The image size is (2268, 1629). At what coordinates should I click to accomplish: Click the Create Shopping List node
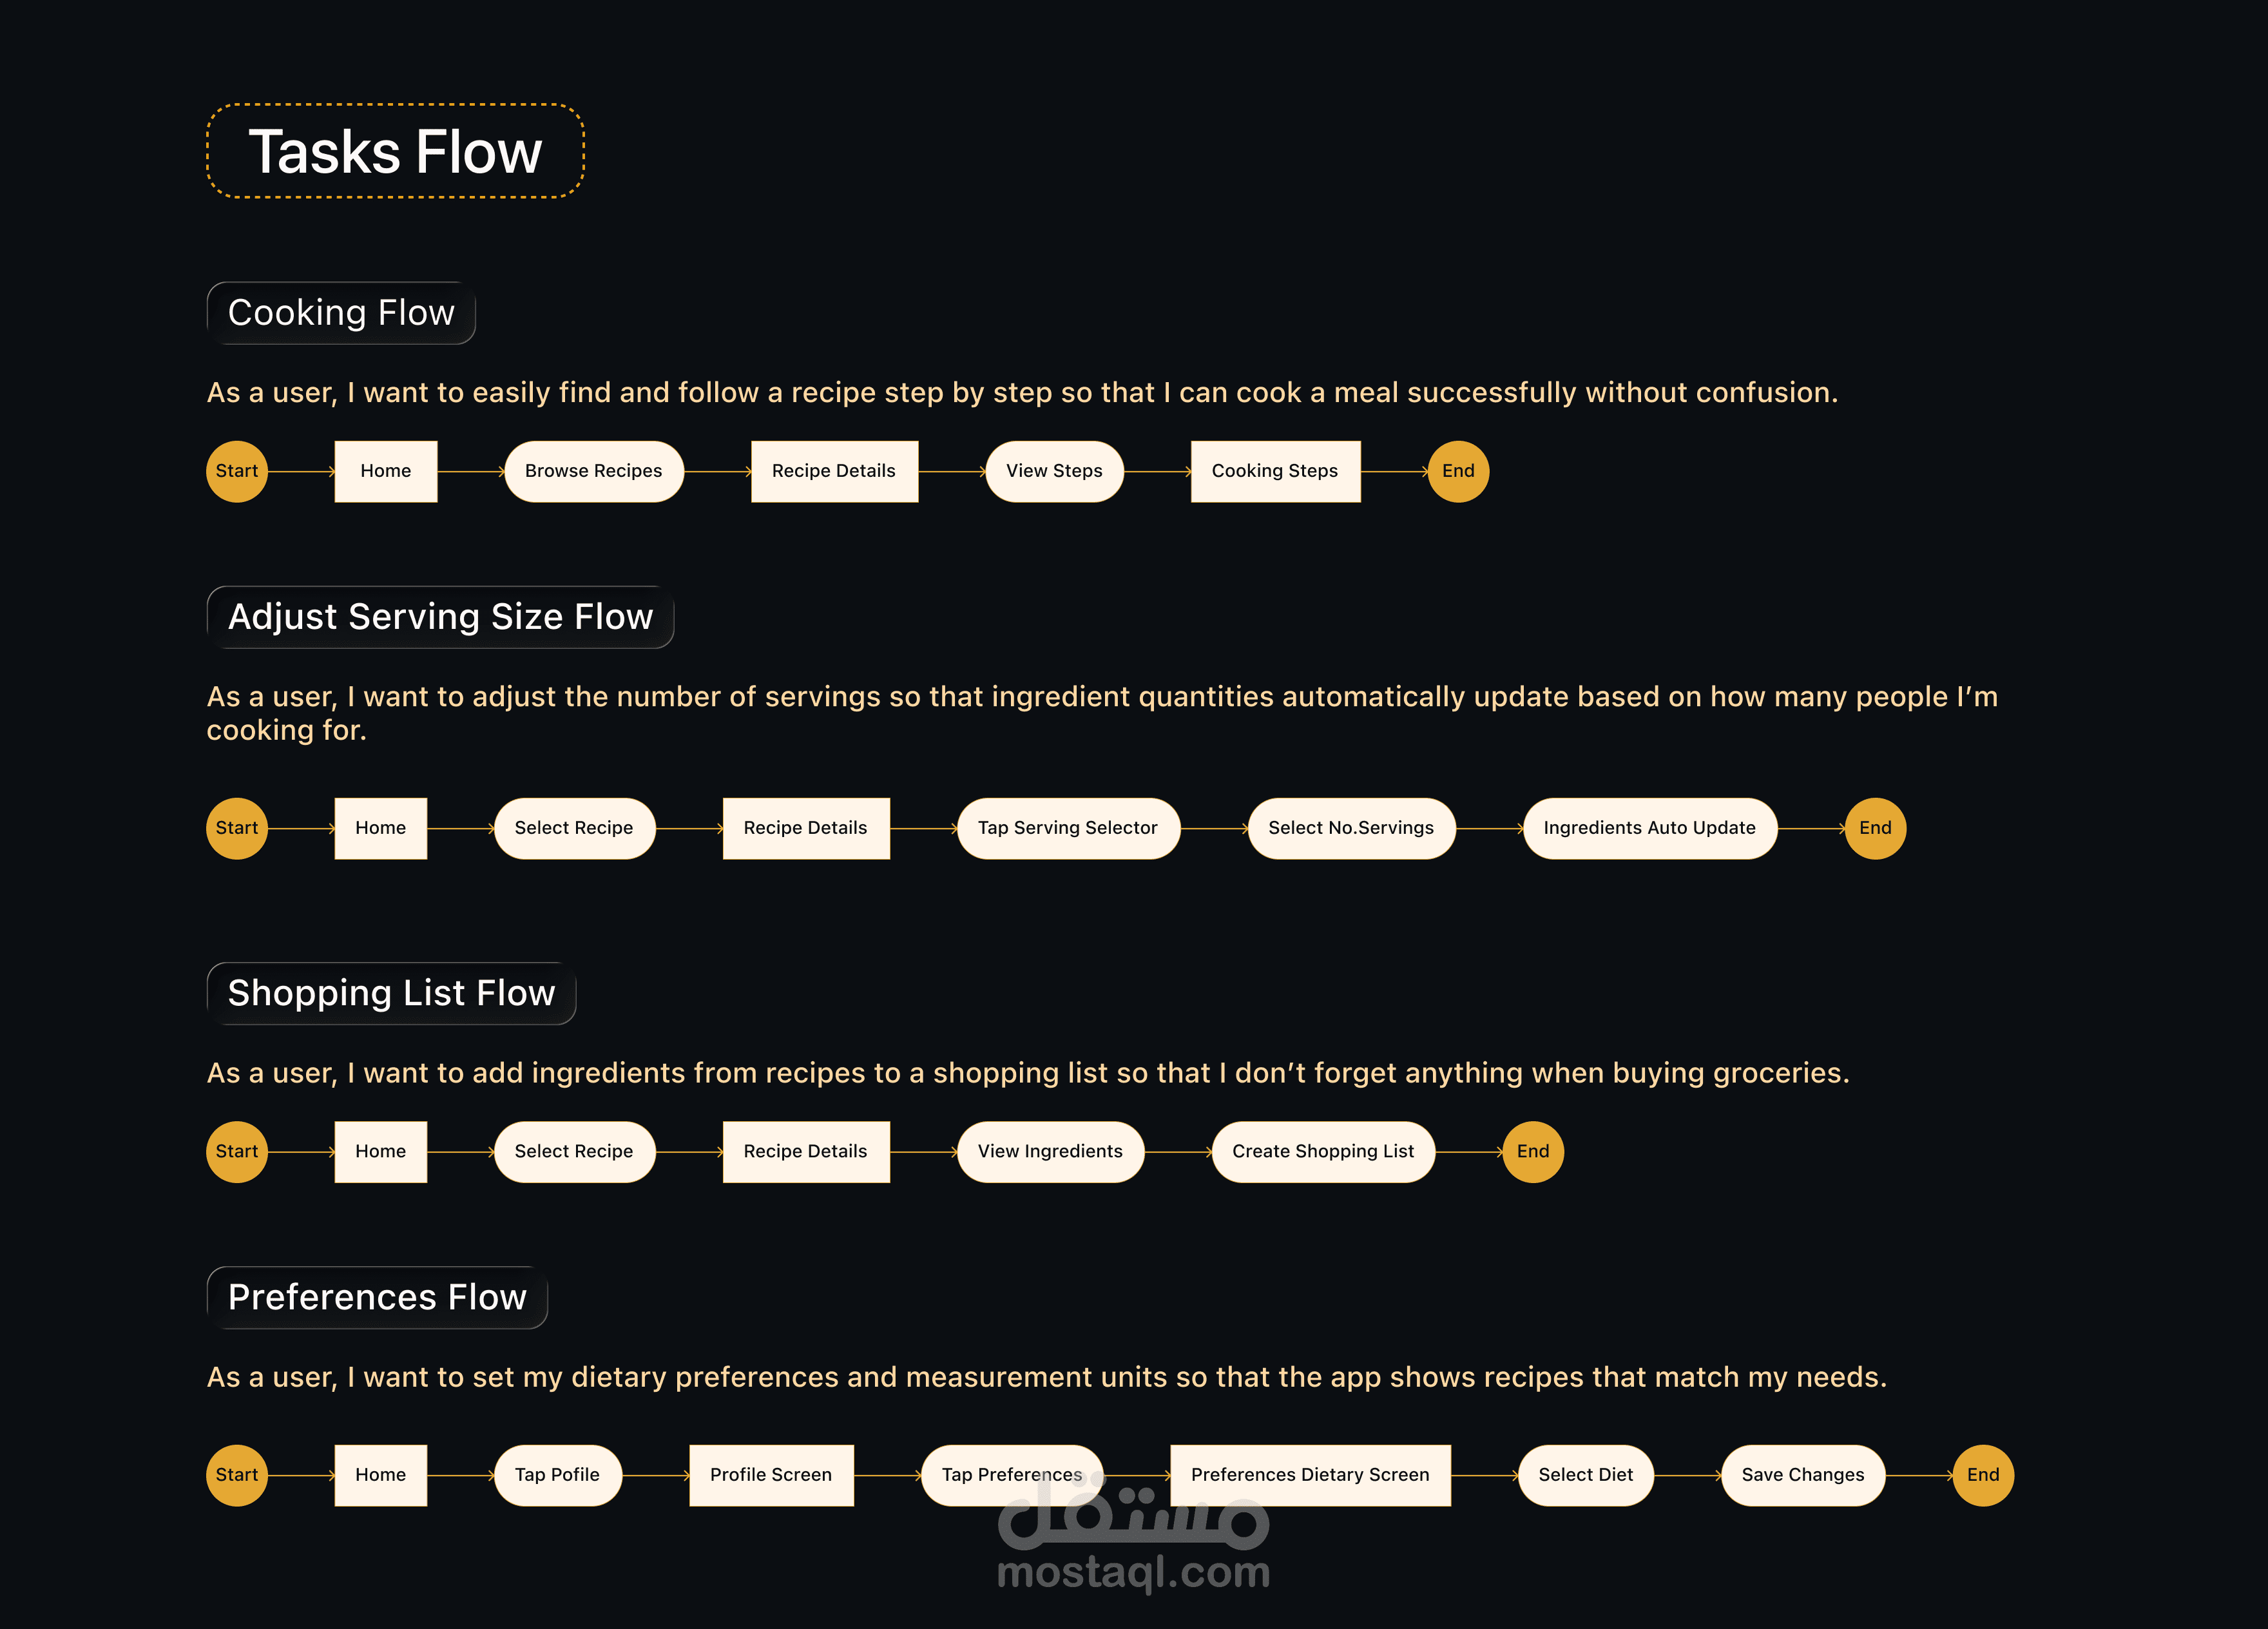click(1323, 1151)
